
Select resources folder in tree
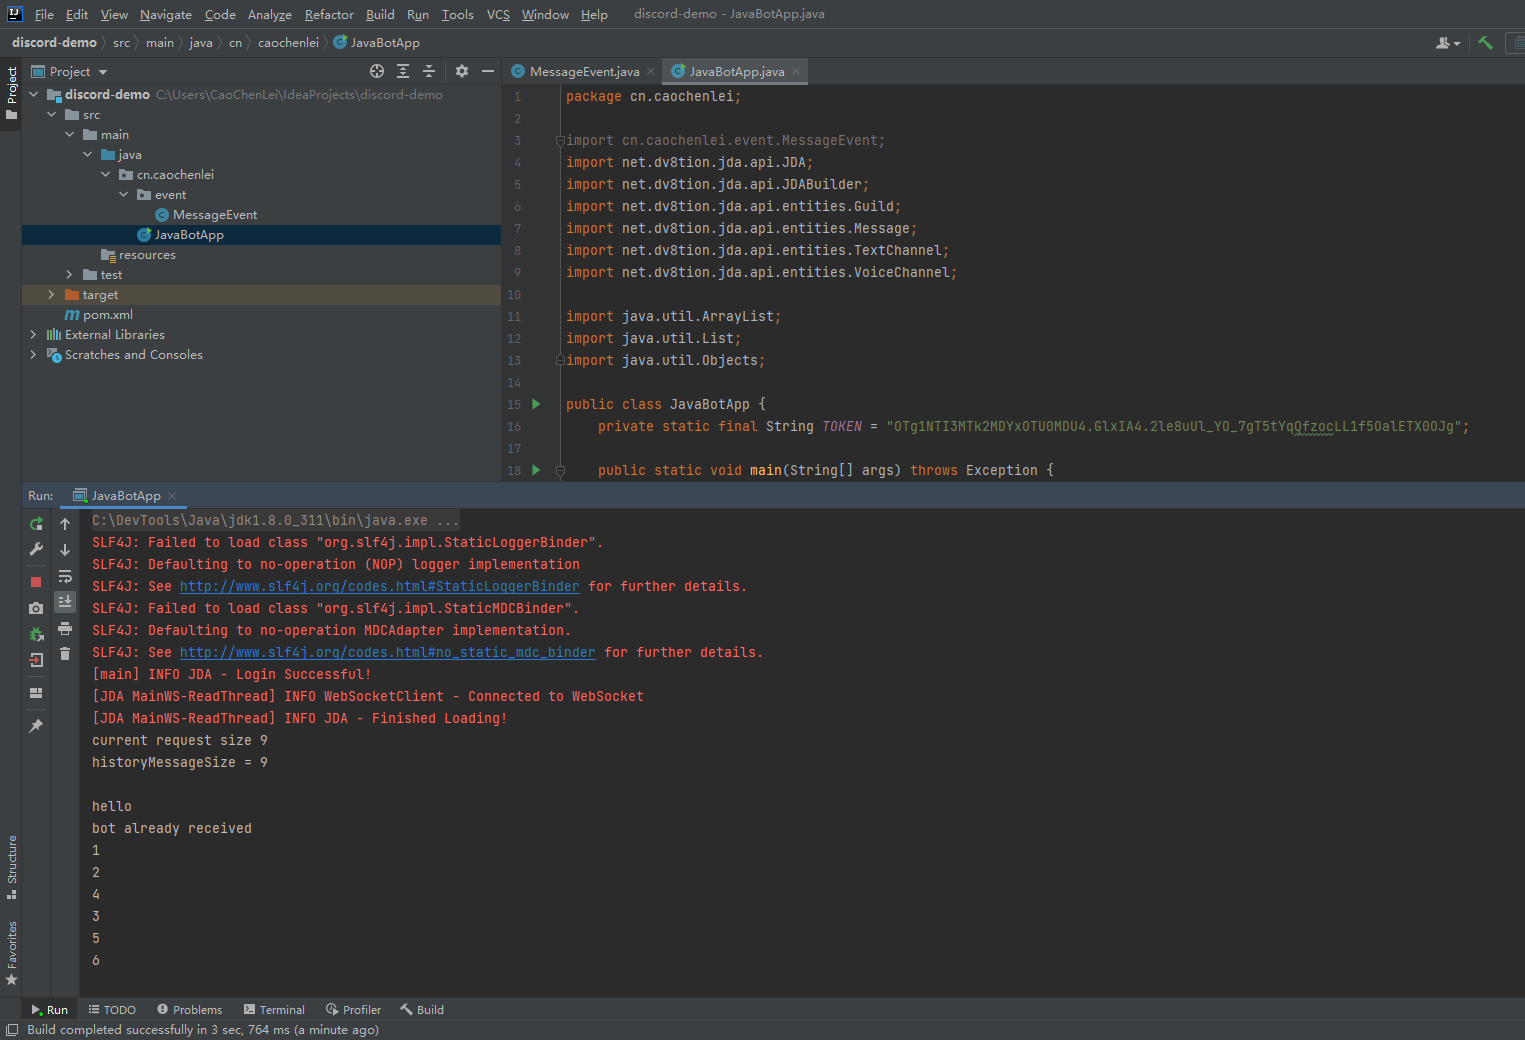click(x=147, y=254)
